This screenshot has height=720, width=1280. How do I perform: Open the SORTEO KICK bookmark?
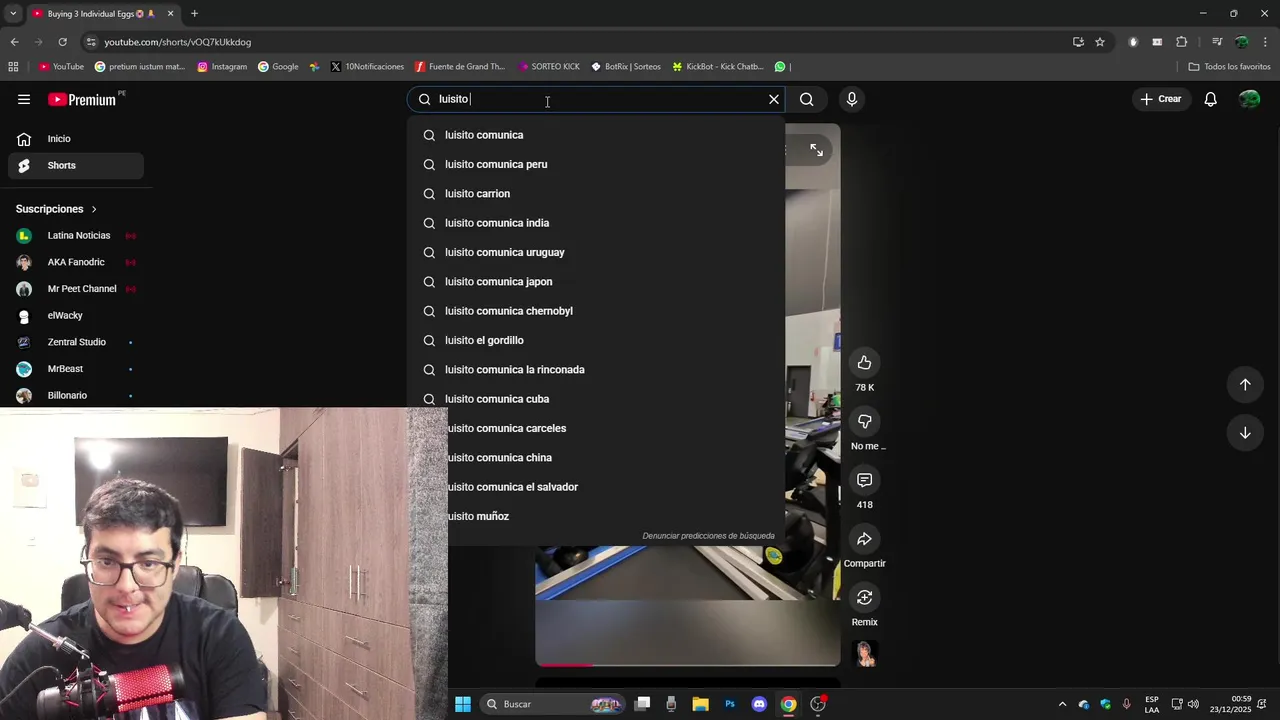[548, 67]
